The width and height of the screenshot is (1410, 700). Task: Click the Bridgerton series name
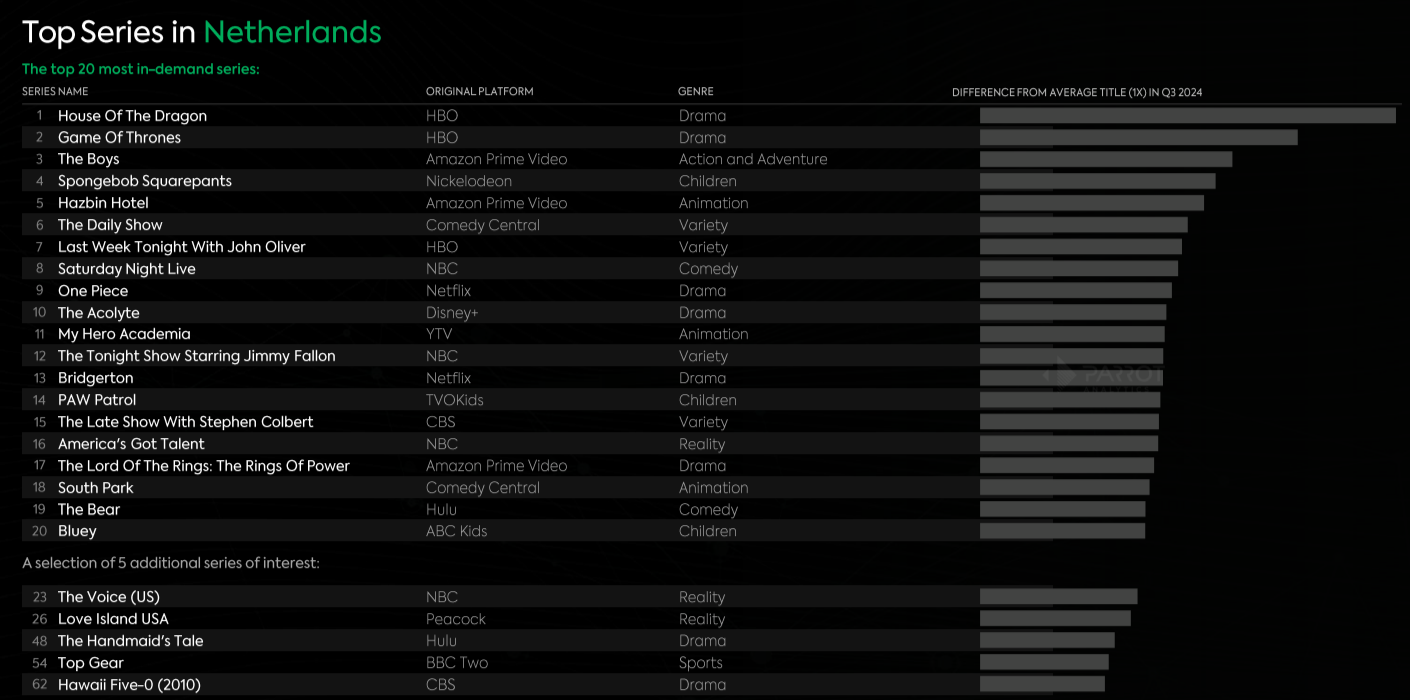click(x=95, y=378)
